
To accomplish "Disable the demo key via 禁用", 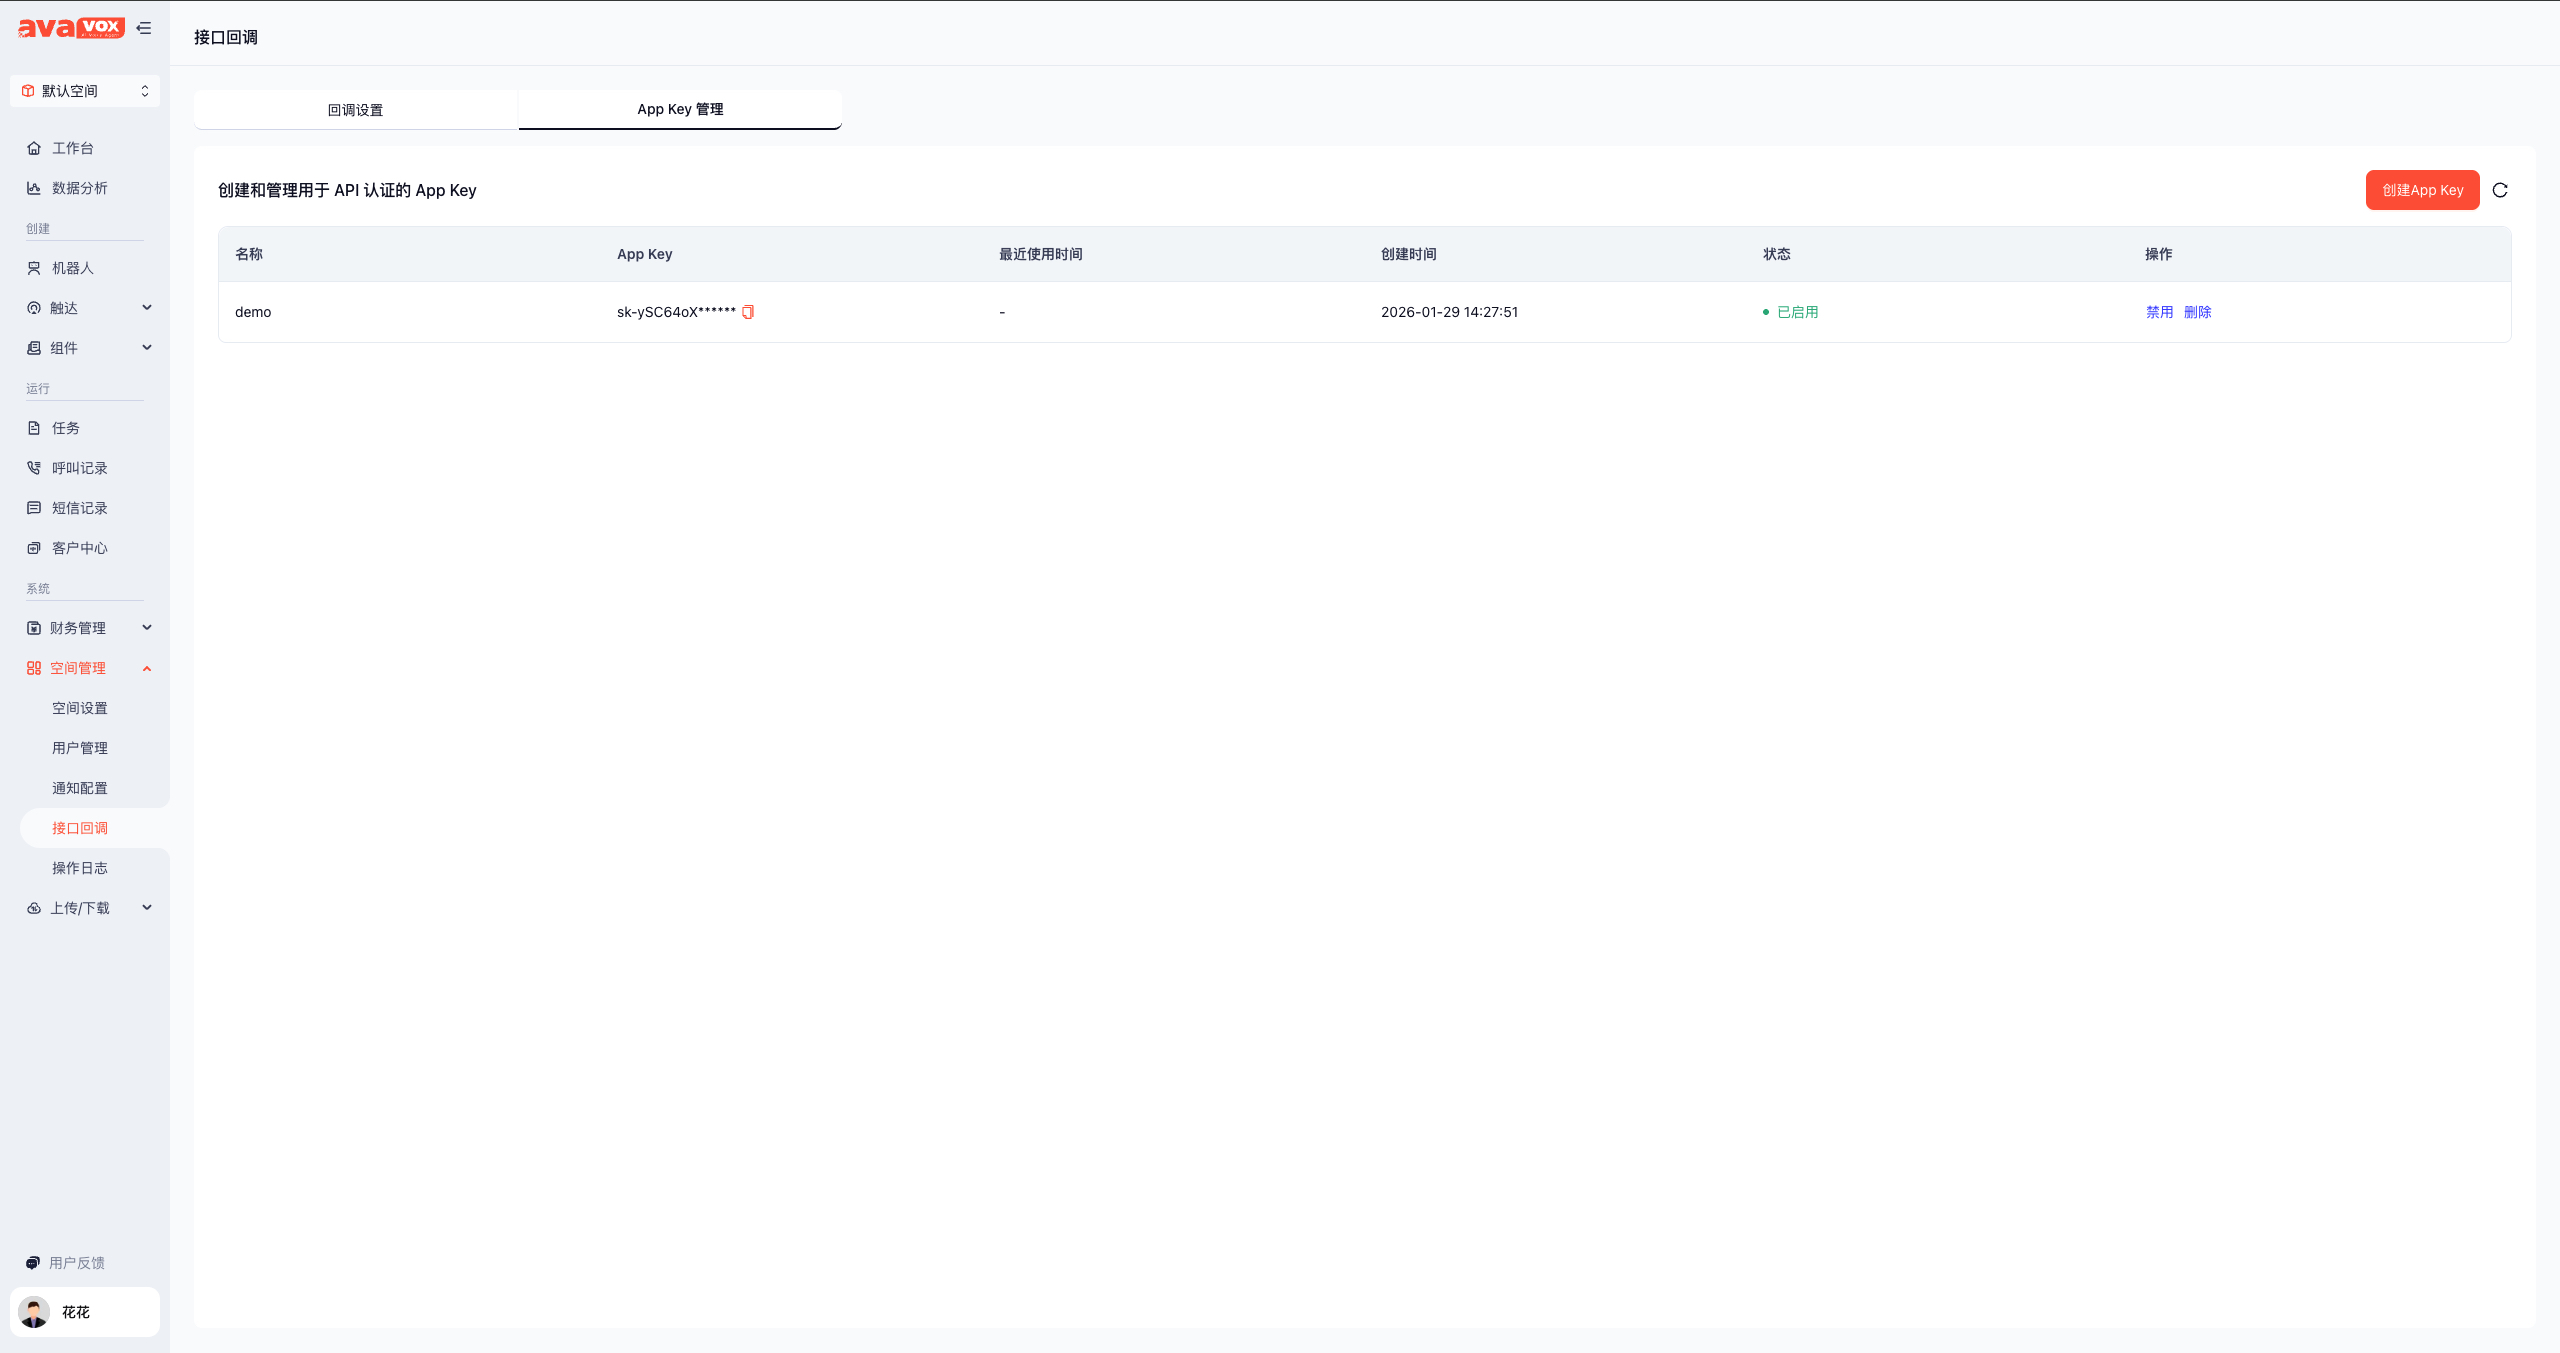I will pos(2159,312).
